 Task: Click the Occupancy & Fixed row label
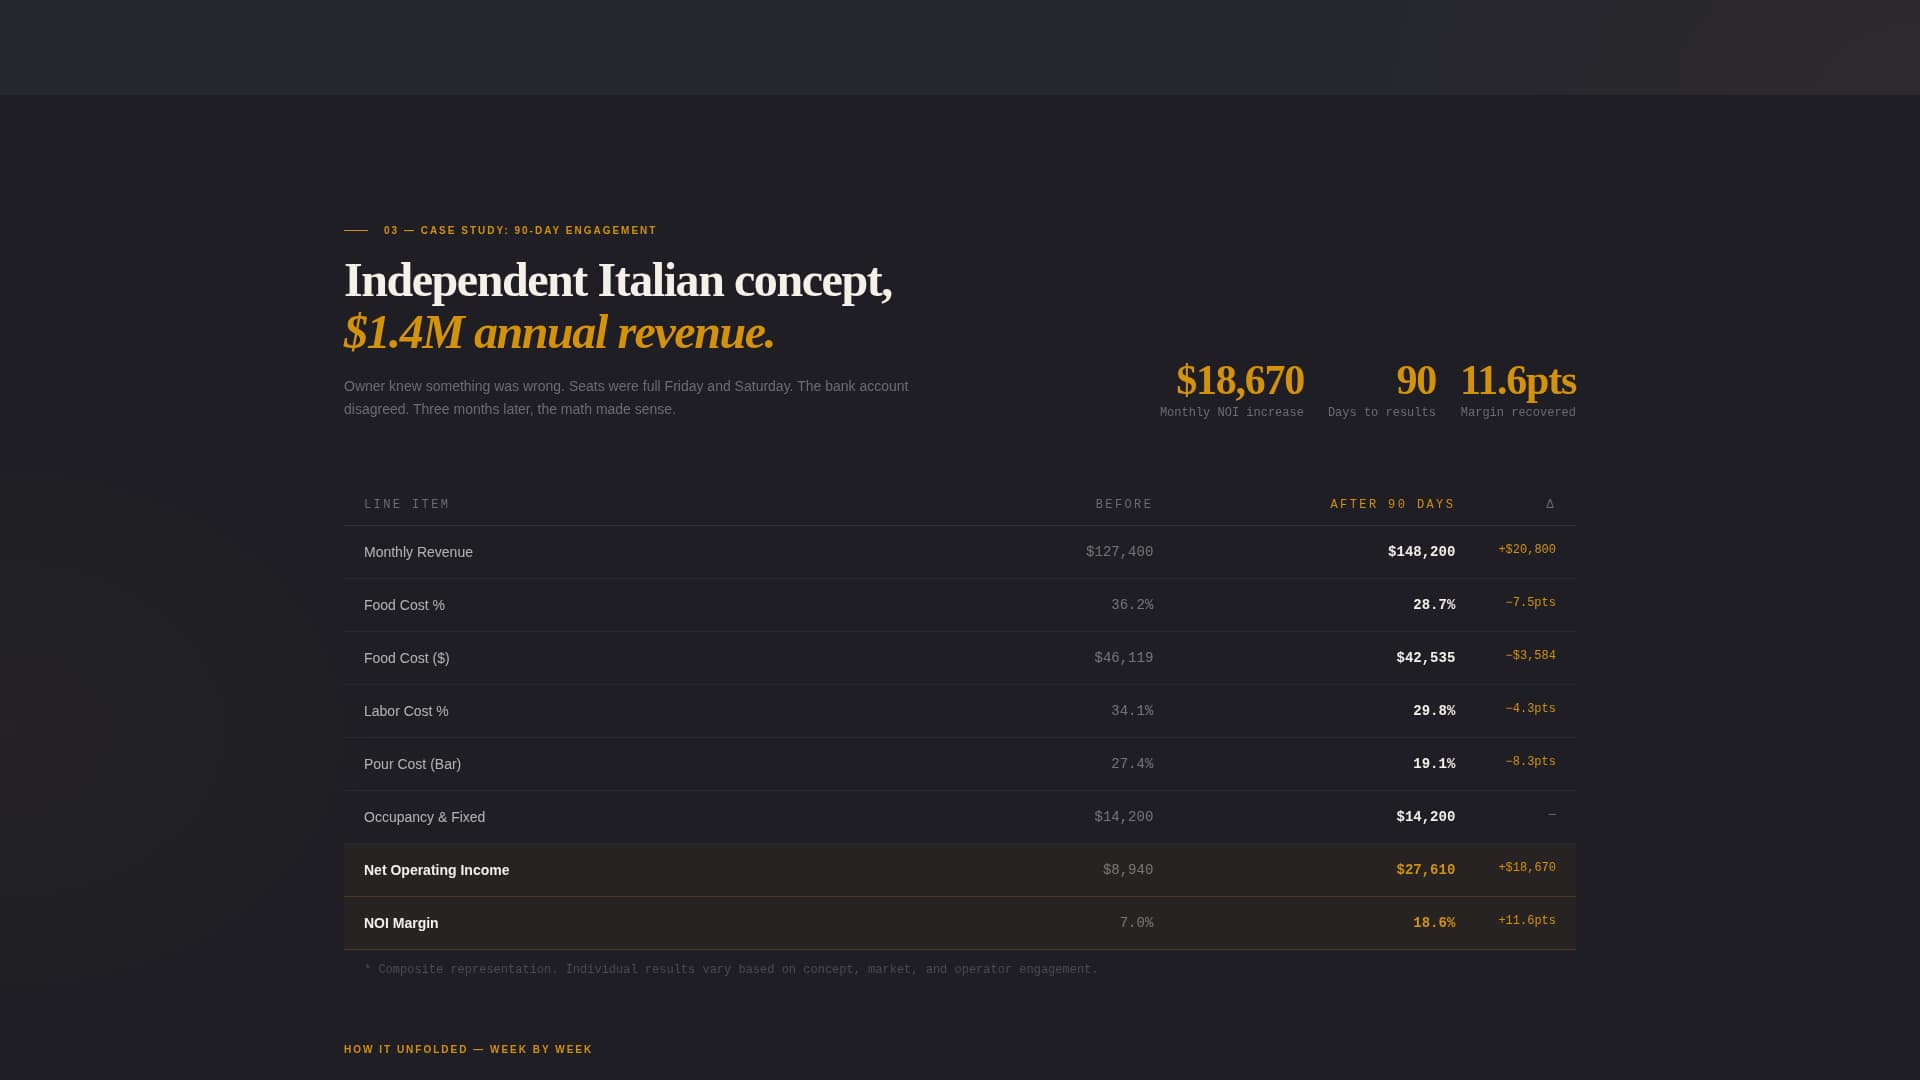[424, 817]
